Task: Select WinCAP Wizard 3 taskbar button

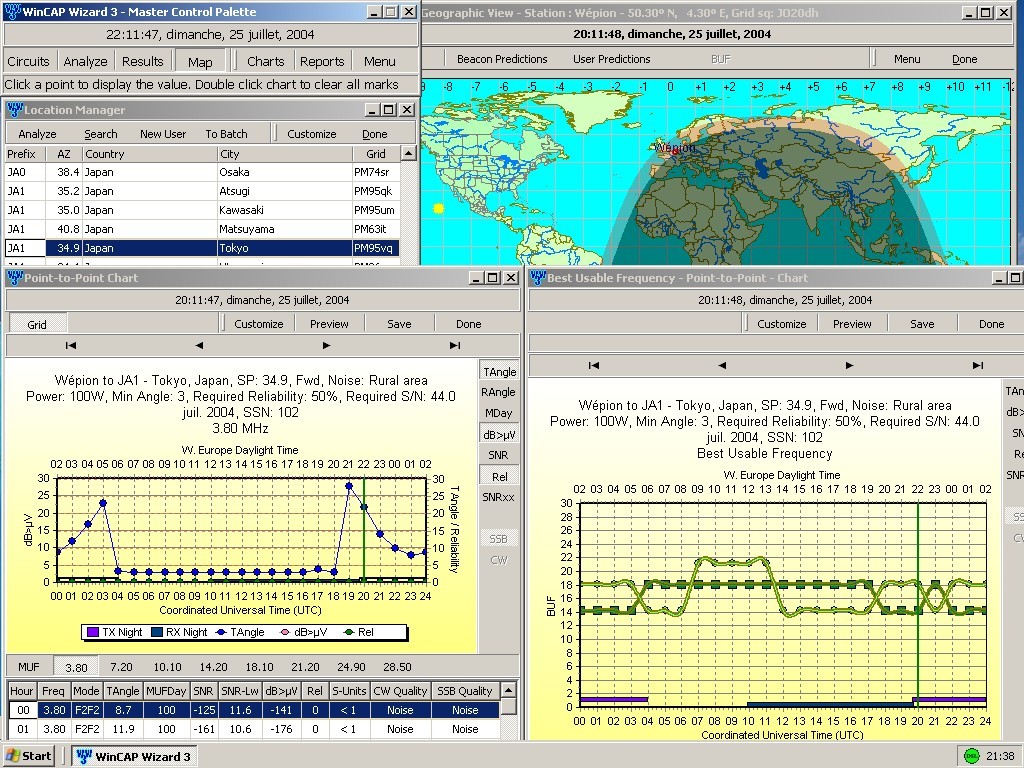Action: pos(134,756)
